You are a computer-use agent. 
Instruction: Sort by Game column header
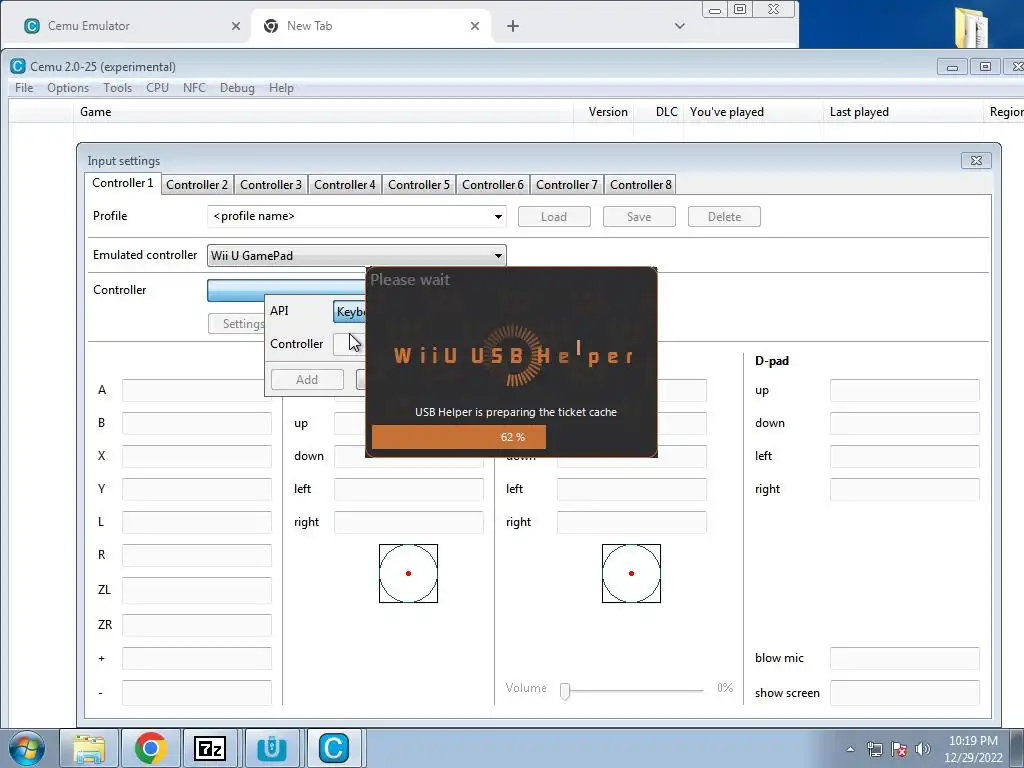323,112
